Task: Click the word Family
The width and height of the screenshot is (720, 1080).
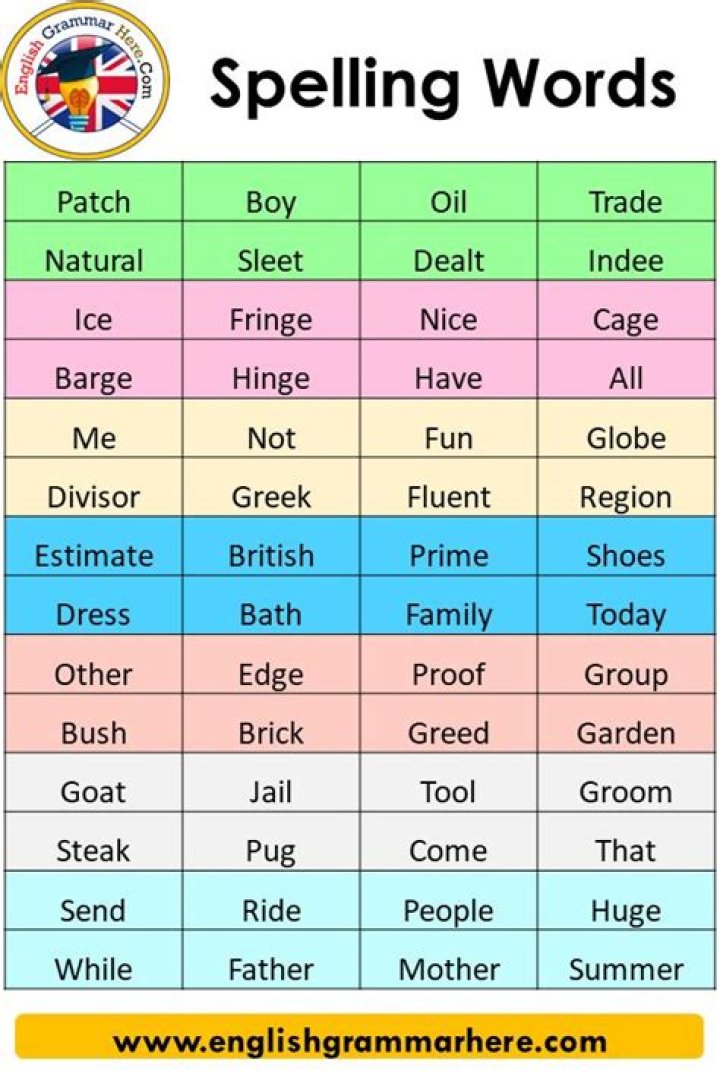Action: coord(449,615)
